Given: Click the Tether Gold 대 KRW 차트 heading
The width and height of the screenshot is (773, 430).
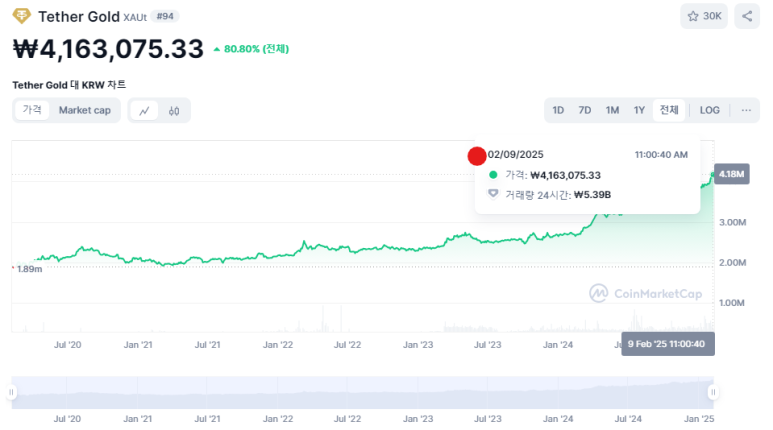Looking at the screenshot, I should click(69, 85).
